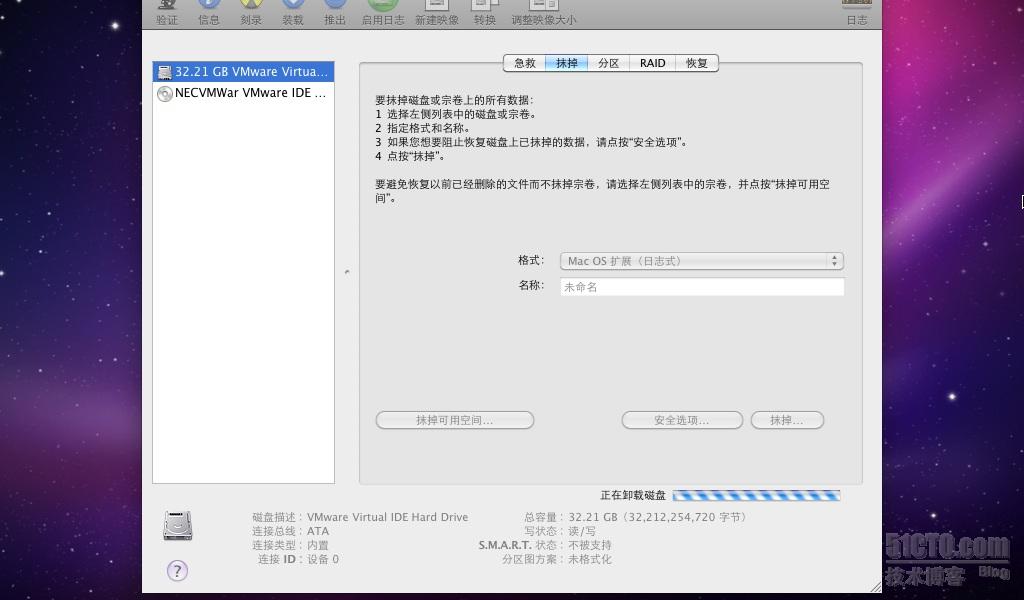Switch to the 抹掉 (Erase) tab
This screenshot has width=1024, height=600.
click(x=566, y=63)
